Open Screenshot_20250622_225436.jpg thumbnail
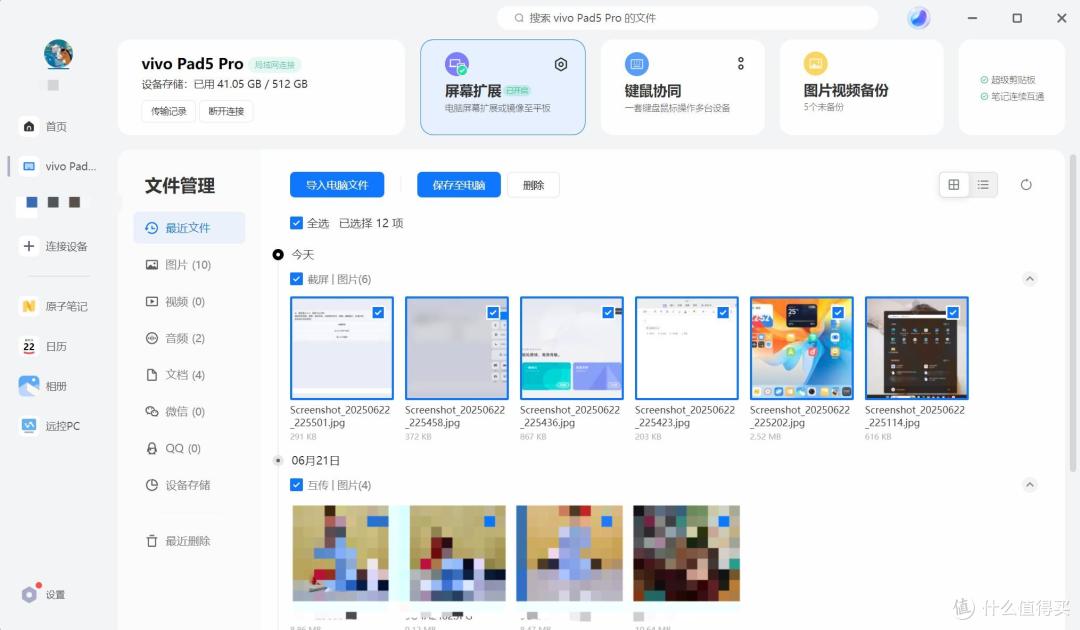1080x630 pixels. click(x=572, y=348)
